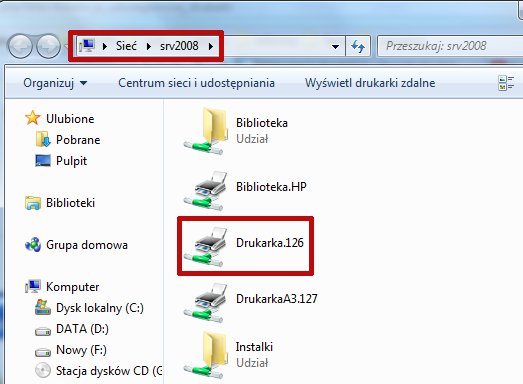Viewport: 523px width, 384px height.
Task: Select the Drukarka.126 printer name
Action: [x=270, y=243]
